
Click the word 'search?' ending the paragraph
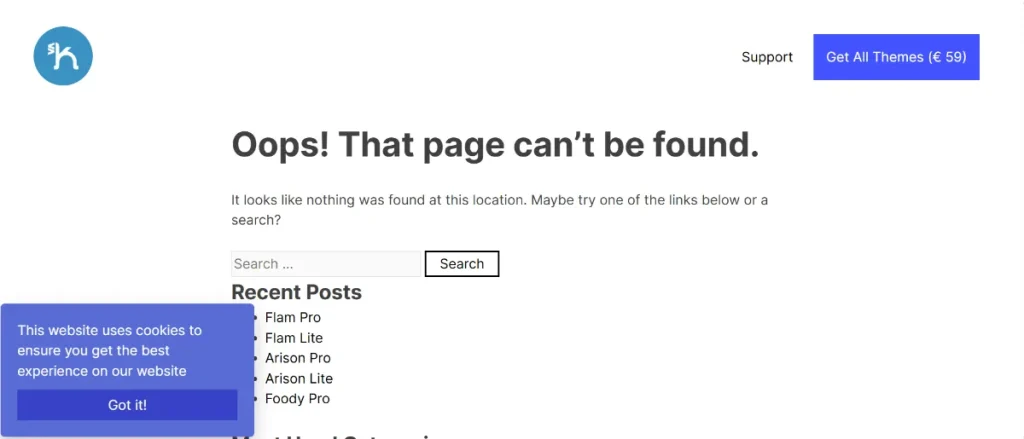click(x=256, y=220)
